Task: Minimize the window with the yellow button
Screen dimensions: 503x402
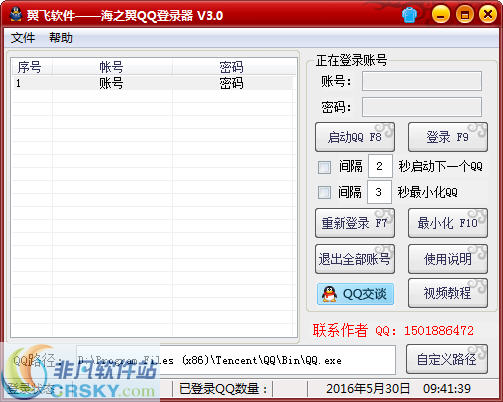Action: click(441, 15)
